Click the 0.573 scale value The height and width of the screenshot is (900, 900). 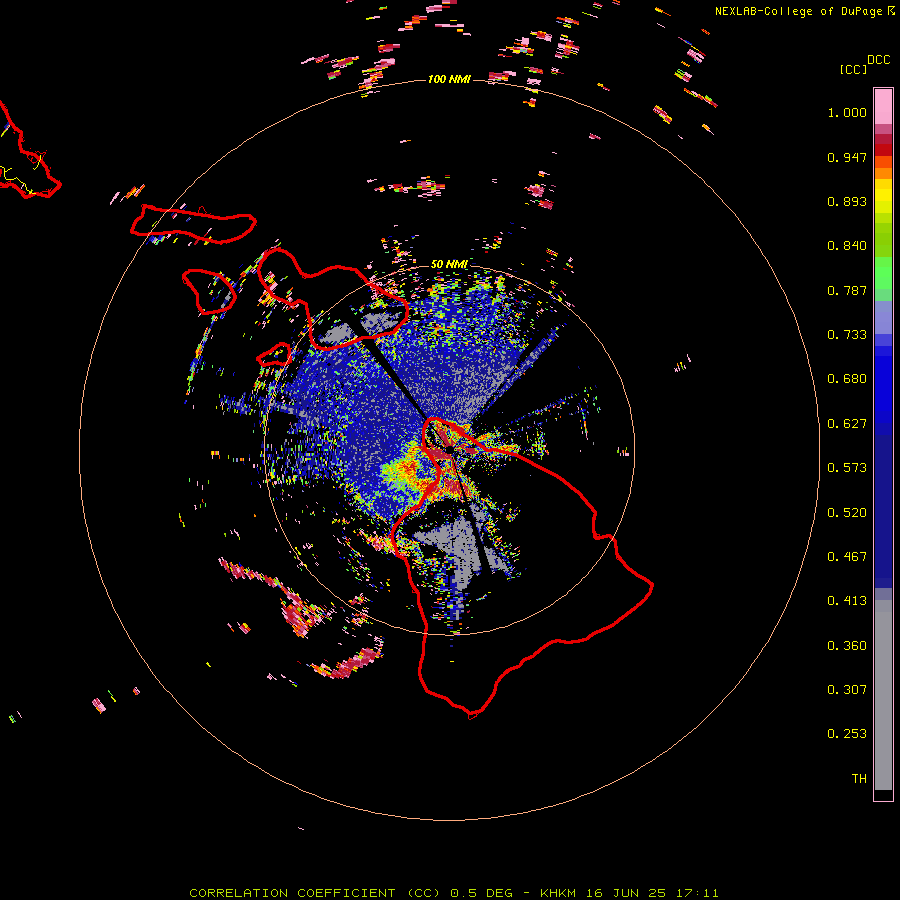847,468
